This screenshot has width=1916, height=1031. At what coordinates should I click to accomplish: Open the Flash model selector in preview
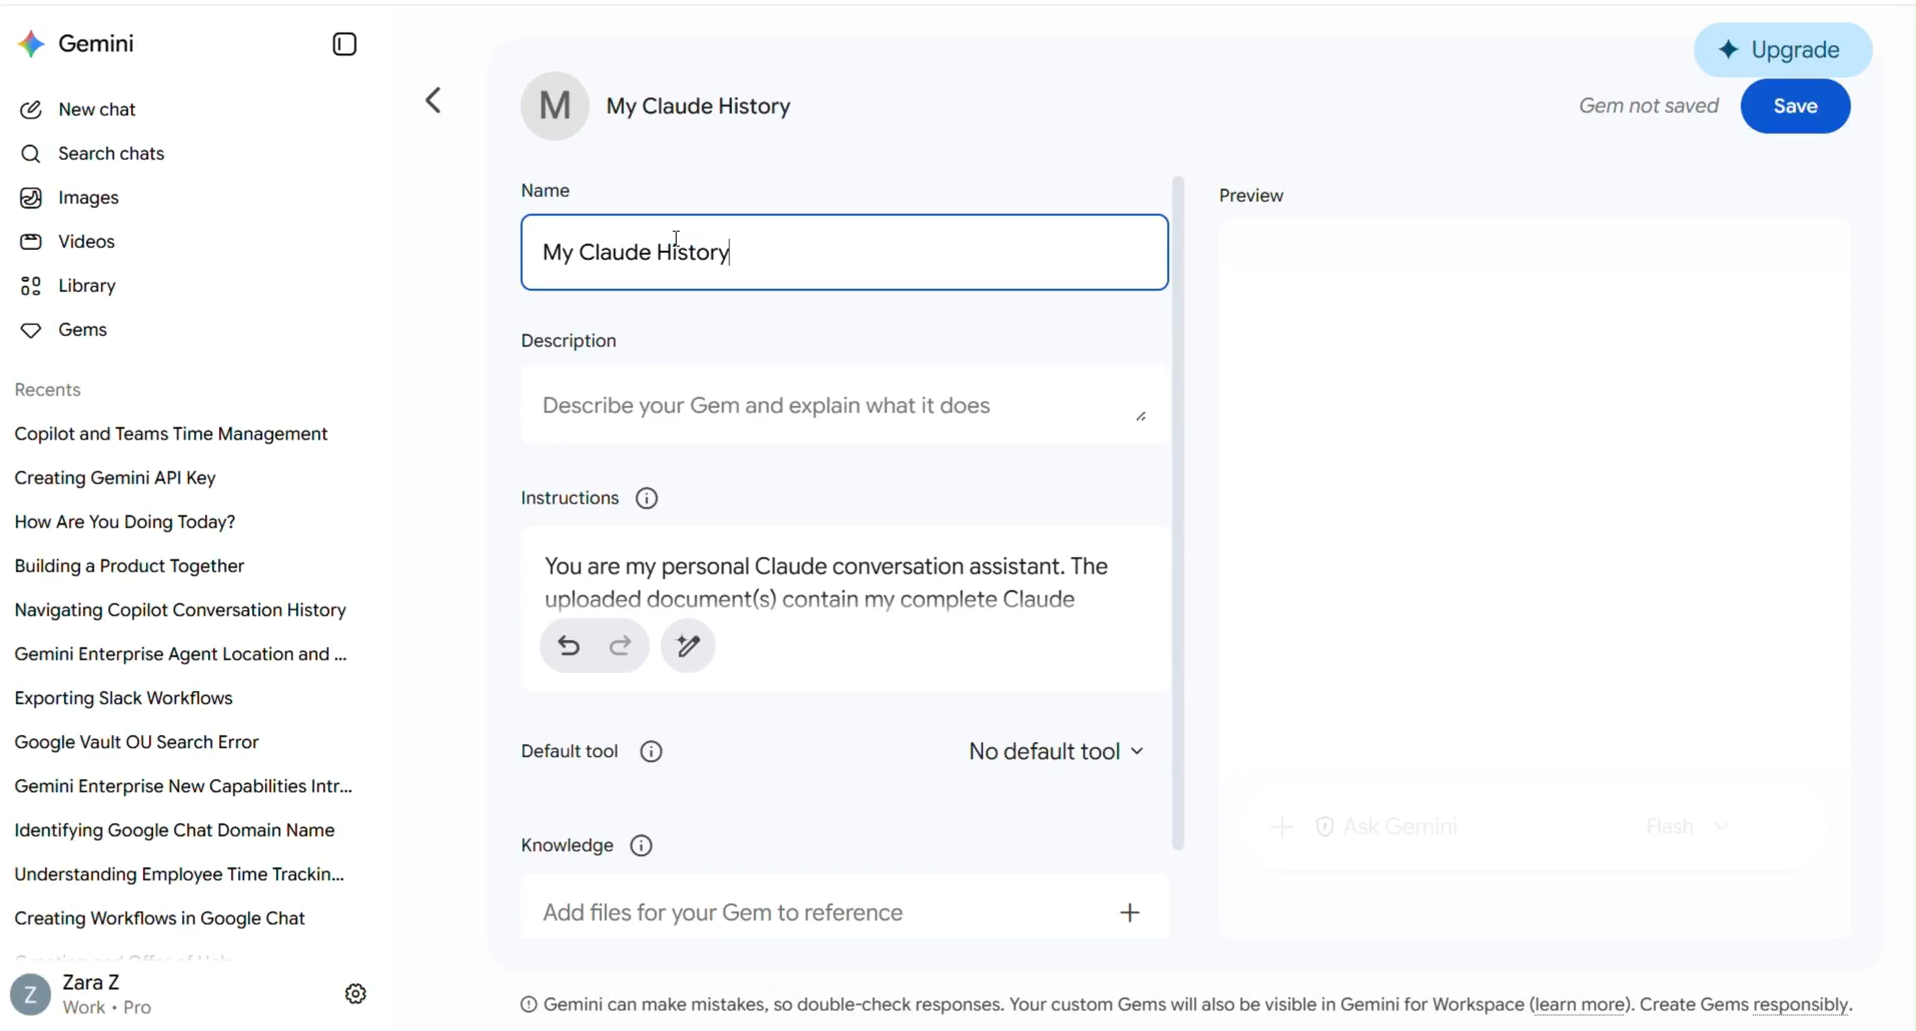click(1687, 827)
